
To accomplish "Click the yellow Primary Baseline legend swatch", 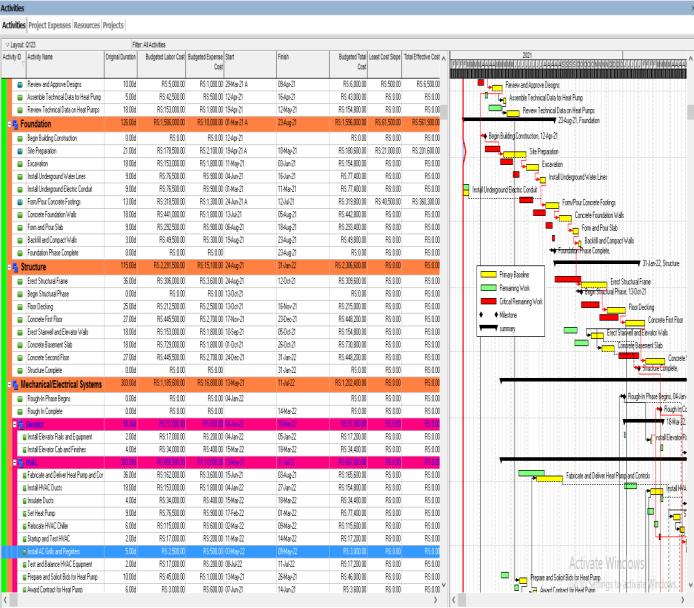I will [488, 275].
